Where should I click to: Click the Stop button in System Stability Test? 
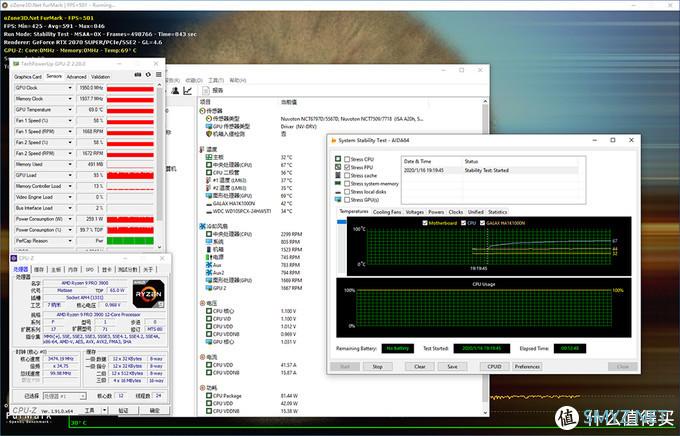point(377,367)
